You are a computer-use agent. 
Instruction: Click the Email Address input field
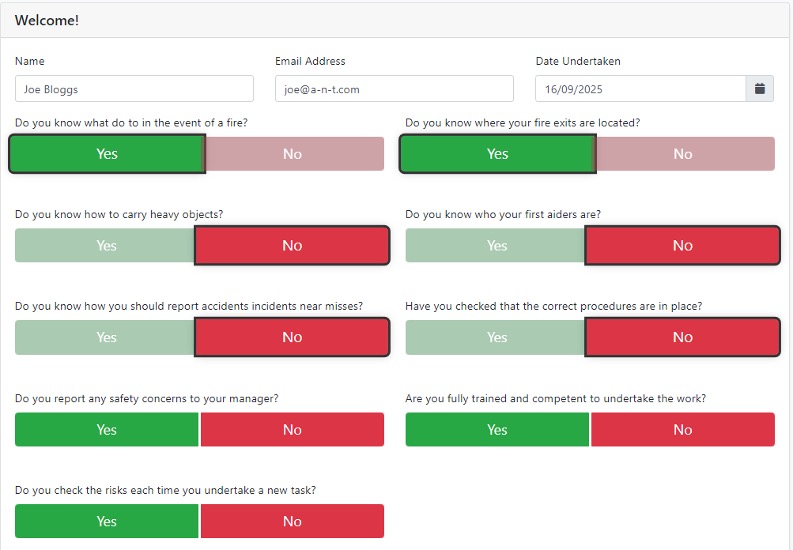point(394,89)
